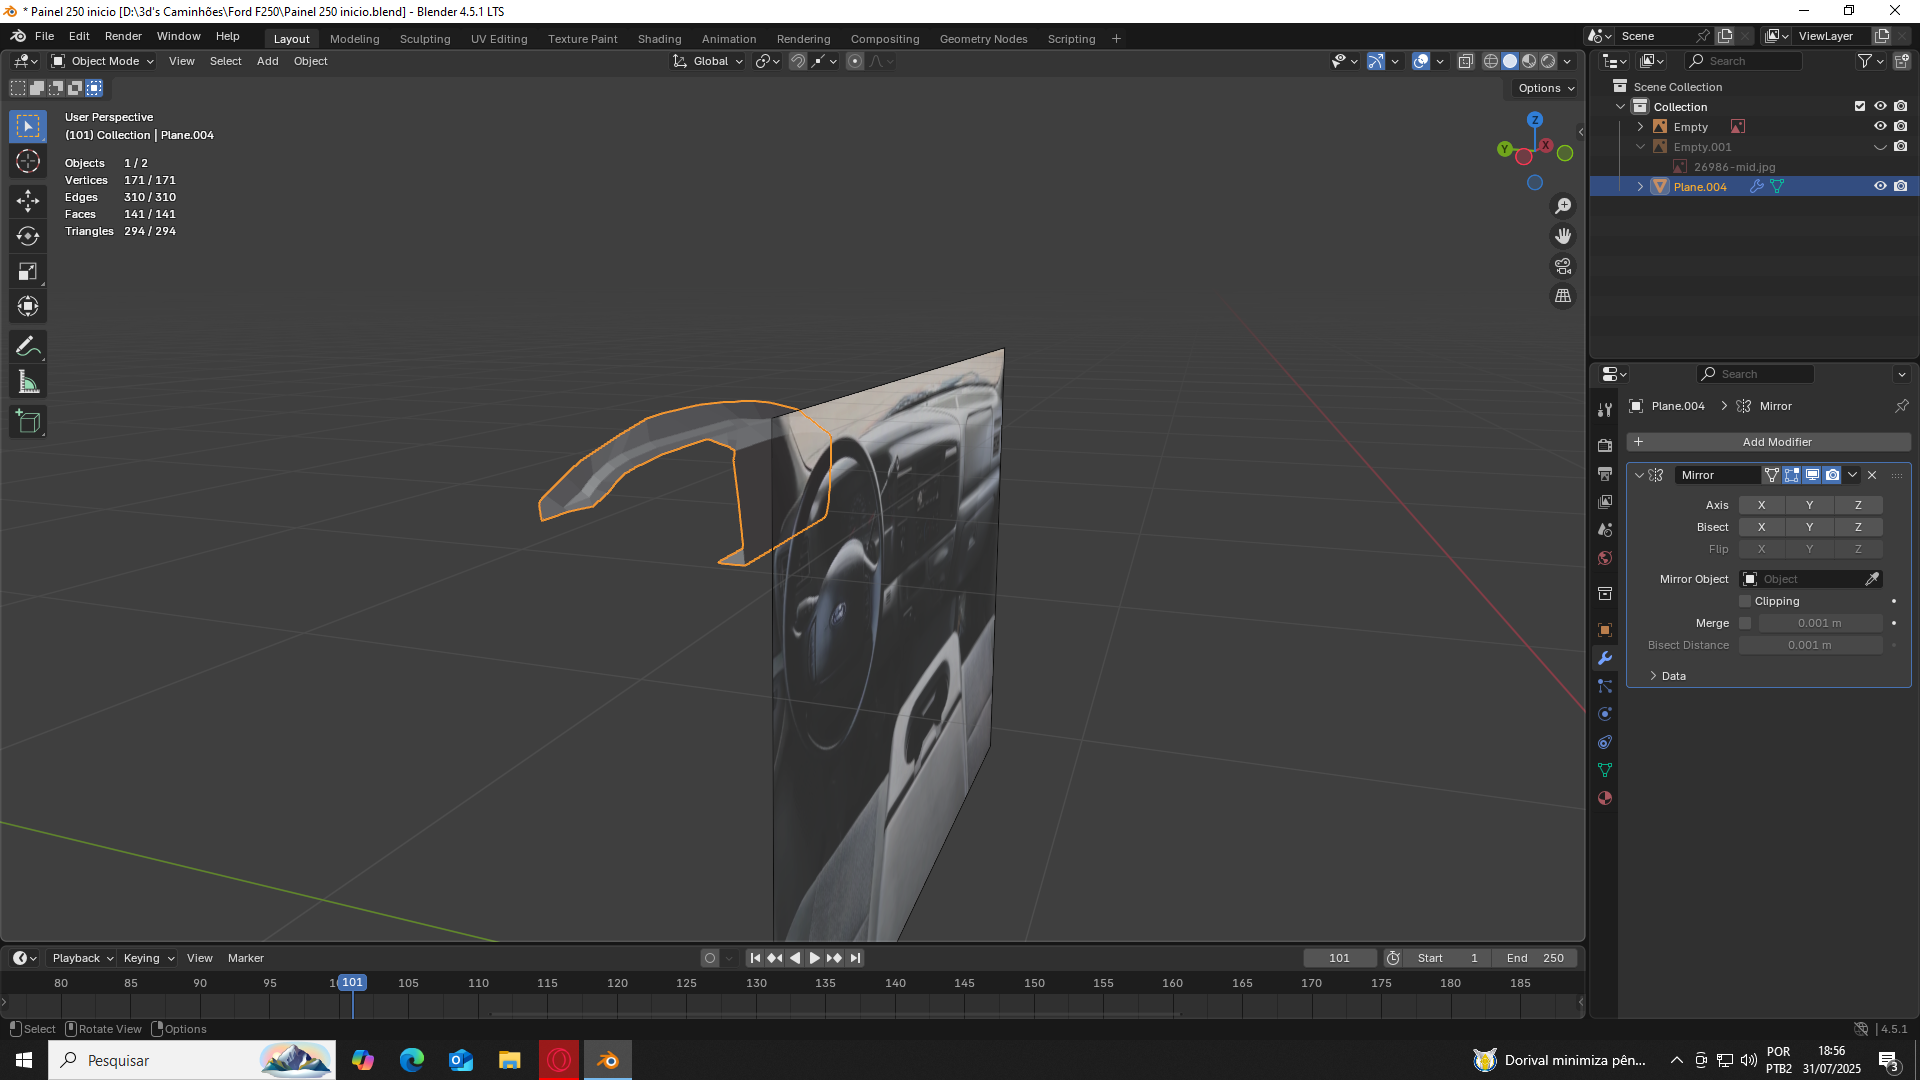Switch to the Sculpting workspace tab
This screenshot has width=1920, height=1080.
click(x=425, y=39)
